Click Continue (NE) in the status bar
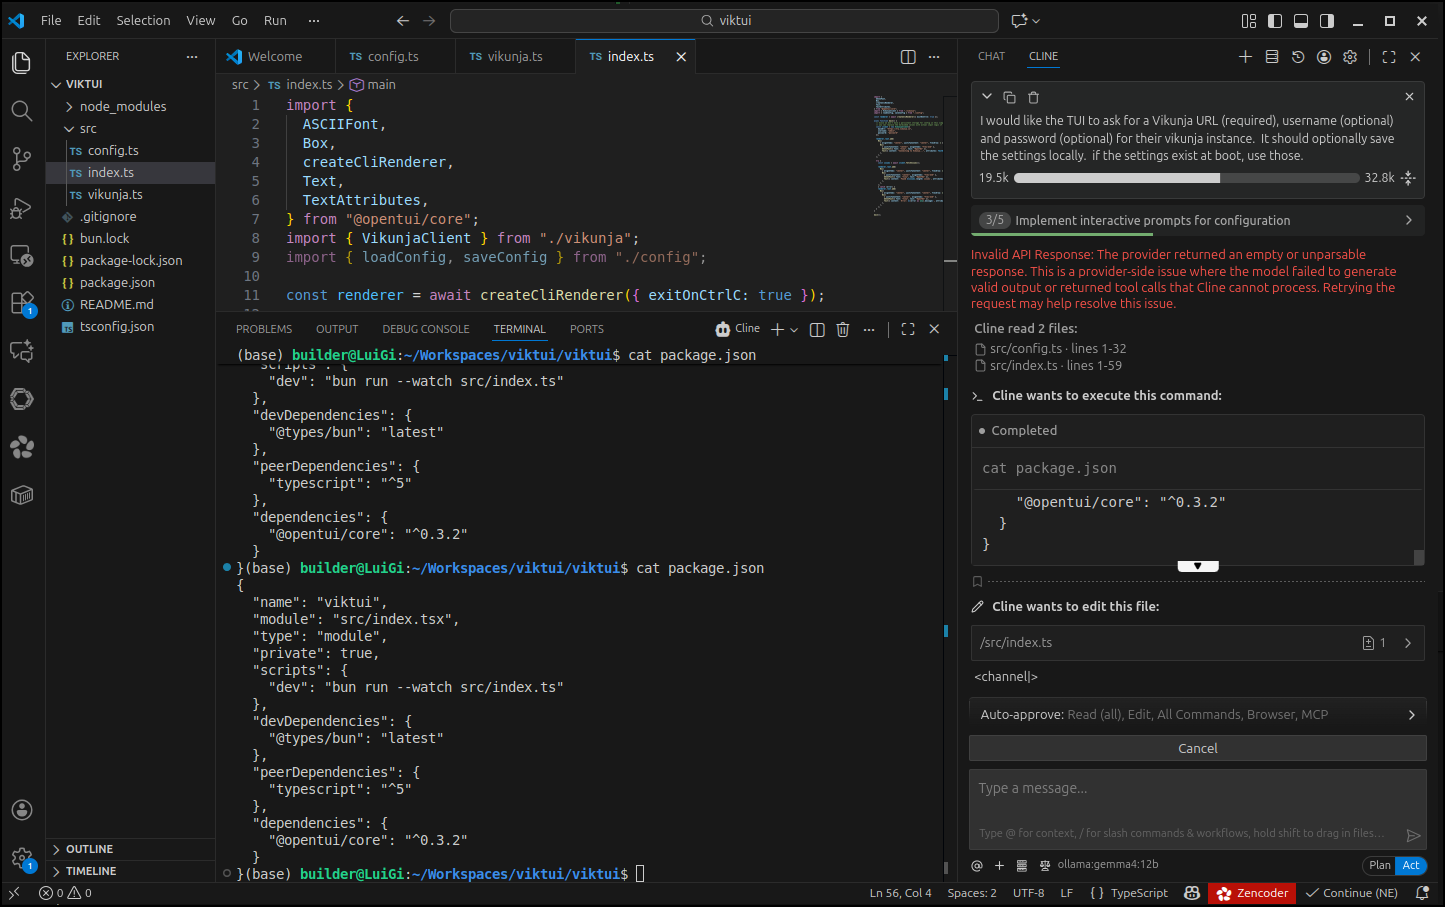 tap(1351, 893)
